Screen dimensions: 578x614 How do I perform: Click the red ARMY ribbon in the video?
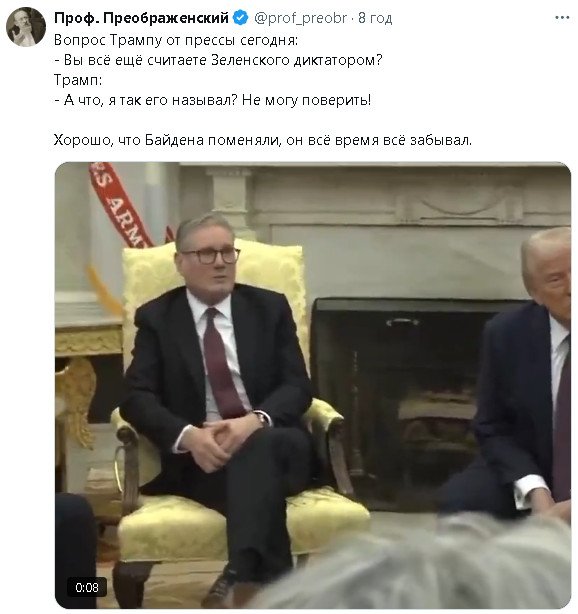tap(119, 204)
